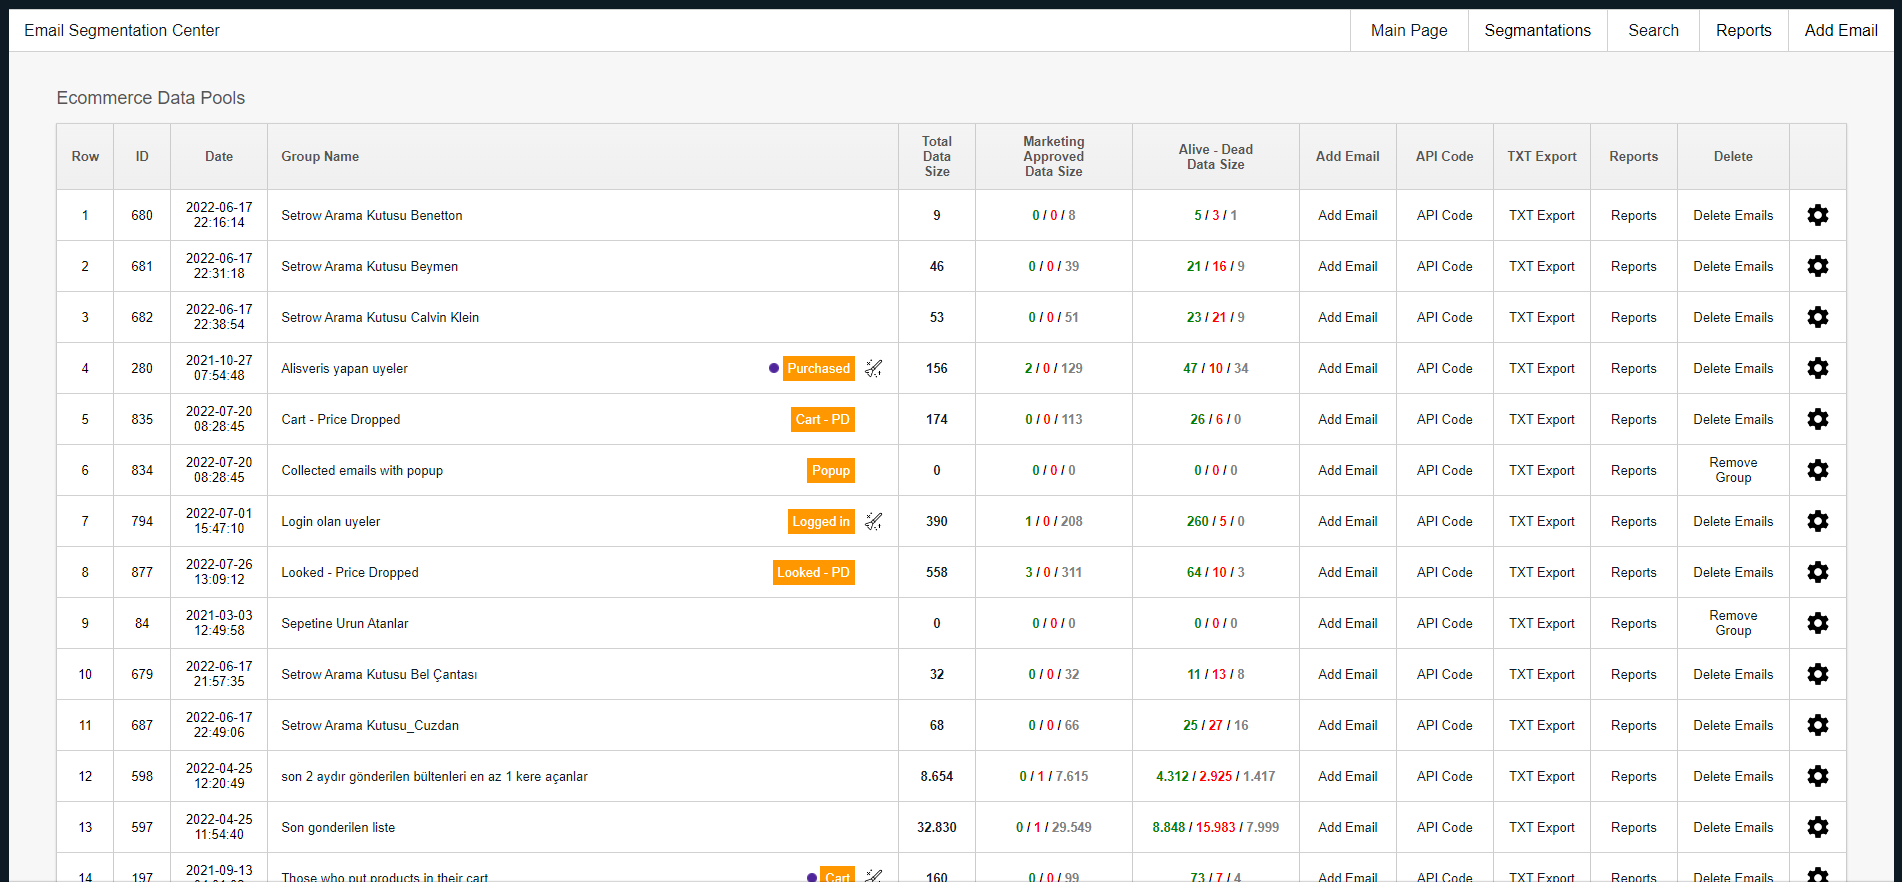TXT Export Login olan uyeler group

click(1541, 521)
